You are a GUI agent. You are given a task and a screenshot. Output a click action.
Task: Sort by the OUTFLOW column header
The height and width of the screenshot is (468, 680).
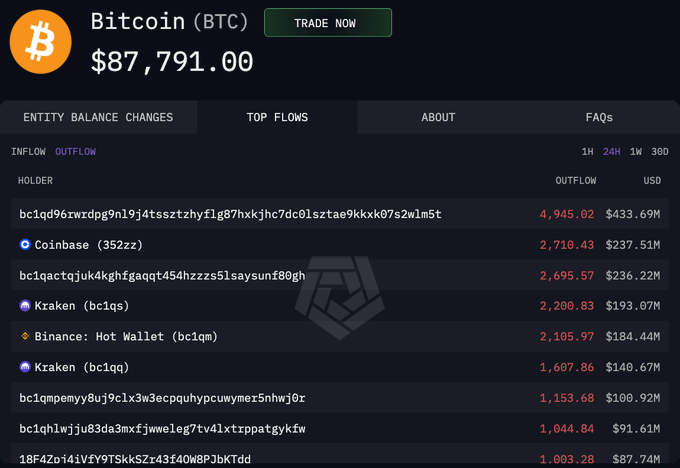pyautogui.click(x=575, y=181)
